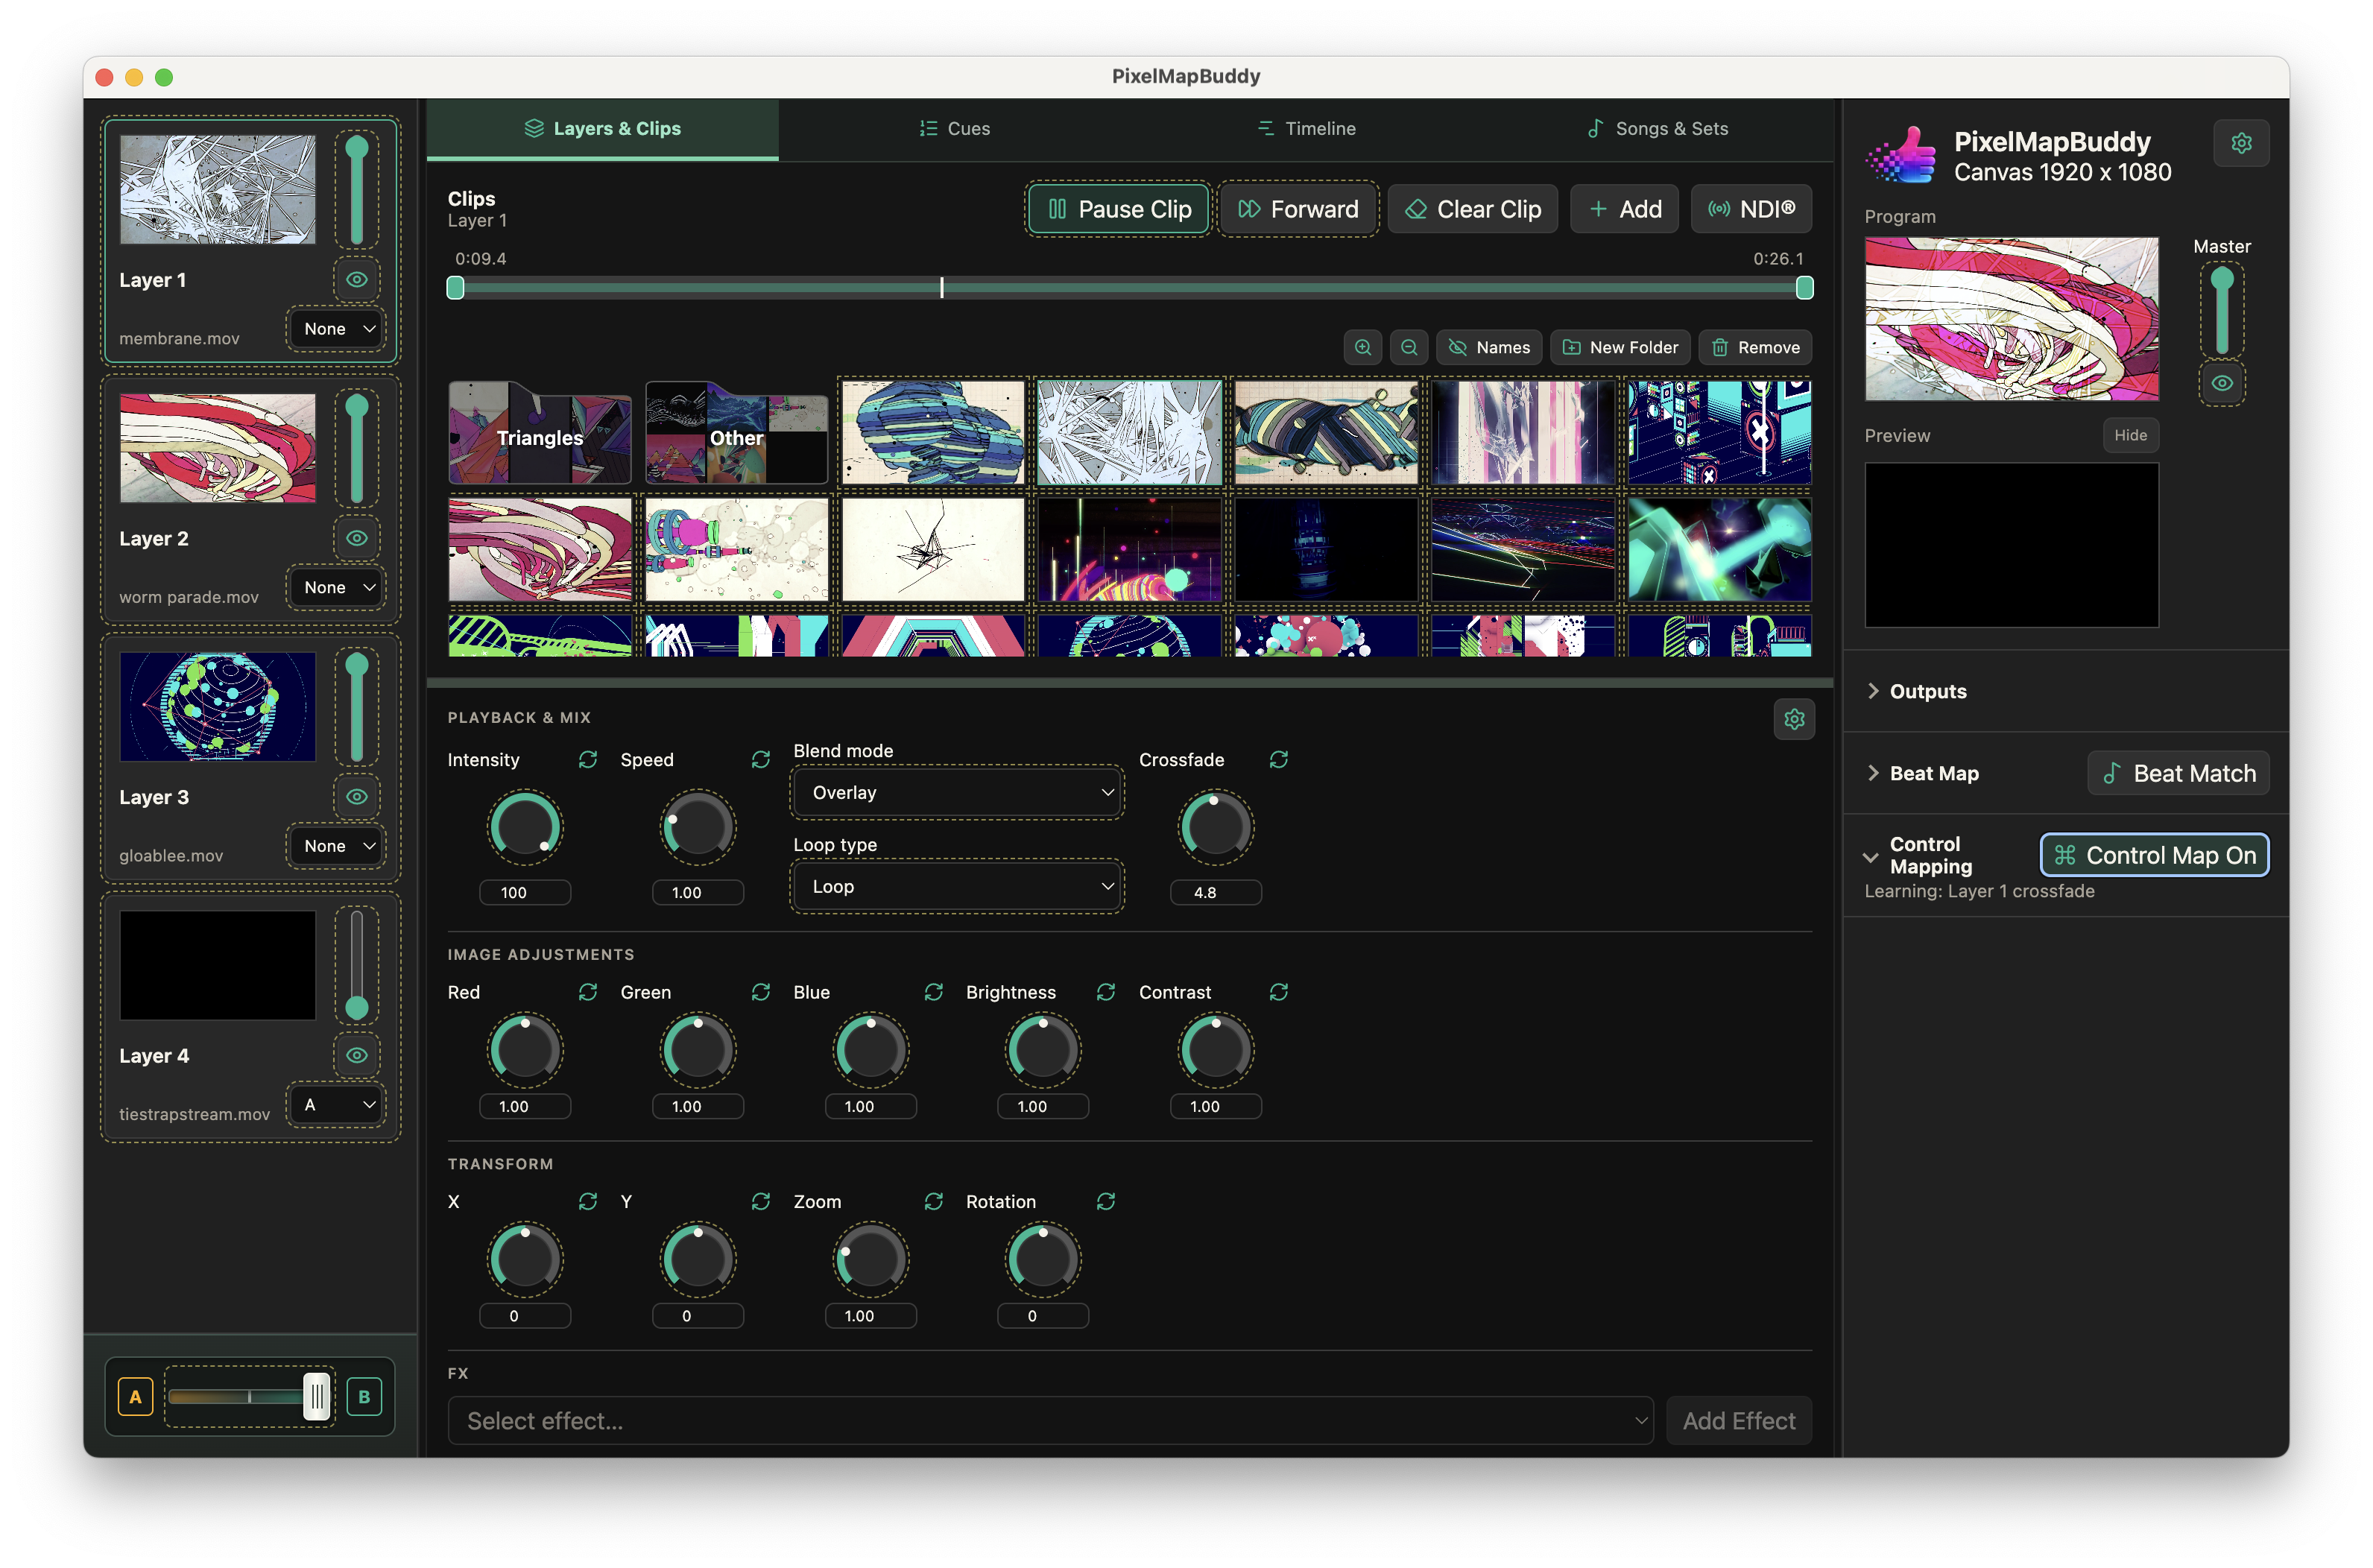Switch to the Timeline tab
This screenshot has height=1568, width=2373.
tap(1306, 129)
